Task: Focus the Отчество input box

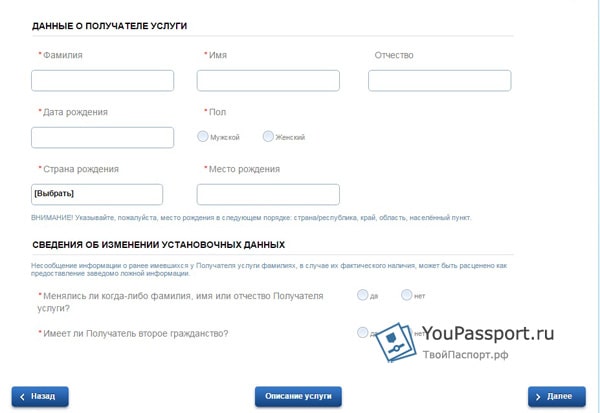Action: click(x=440, y=80)
